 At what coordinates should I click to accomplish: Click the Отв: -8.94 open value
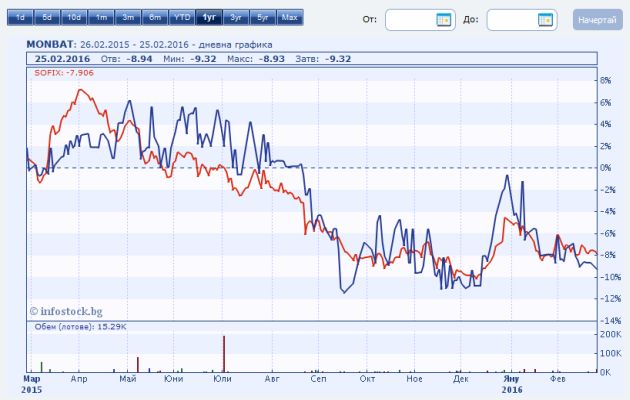[x=127, y=59]
